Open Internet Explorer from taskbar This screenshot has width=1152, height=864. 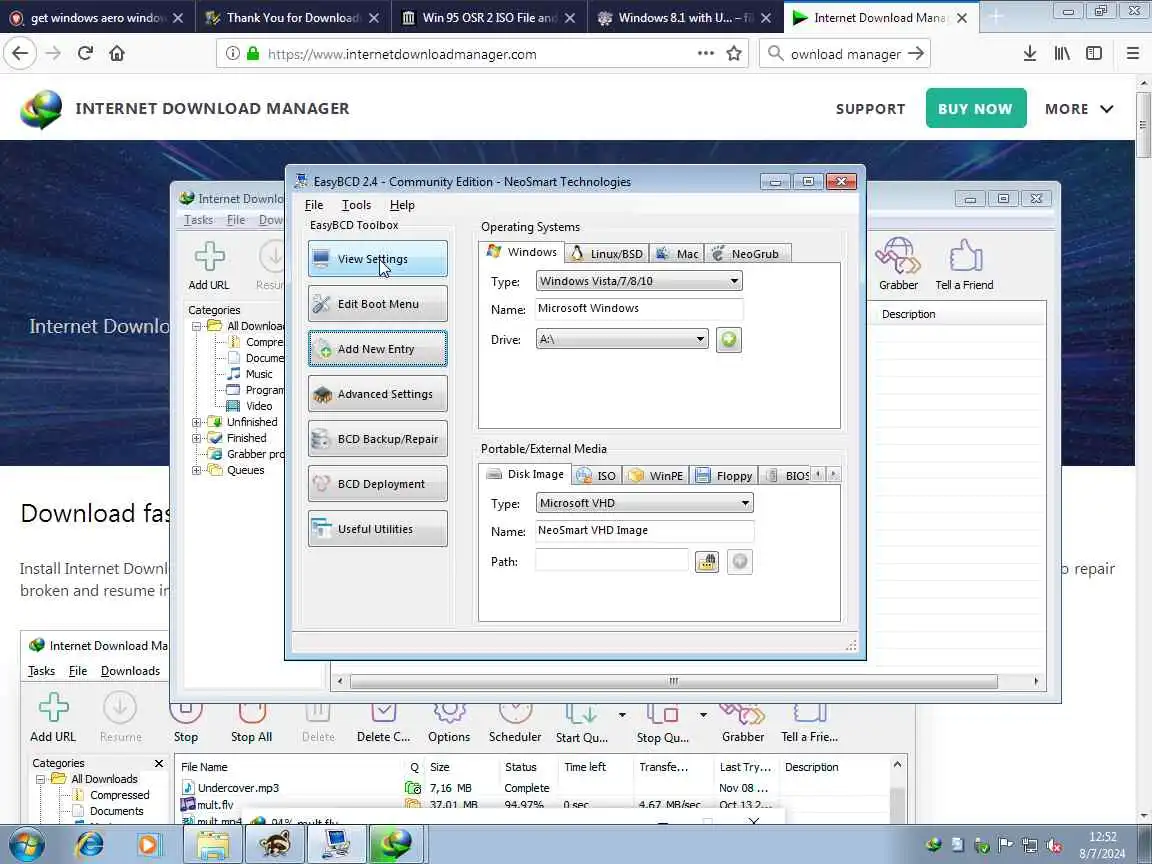point(90,844)
